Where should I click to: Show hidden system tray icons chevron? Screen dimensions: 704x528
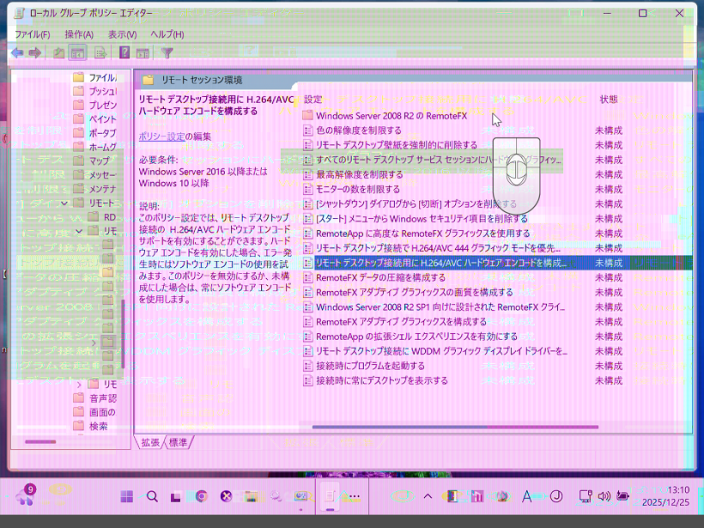(x=428, y=496)
